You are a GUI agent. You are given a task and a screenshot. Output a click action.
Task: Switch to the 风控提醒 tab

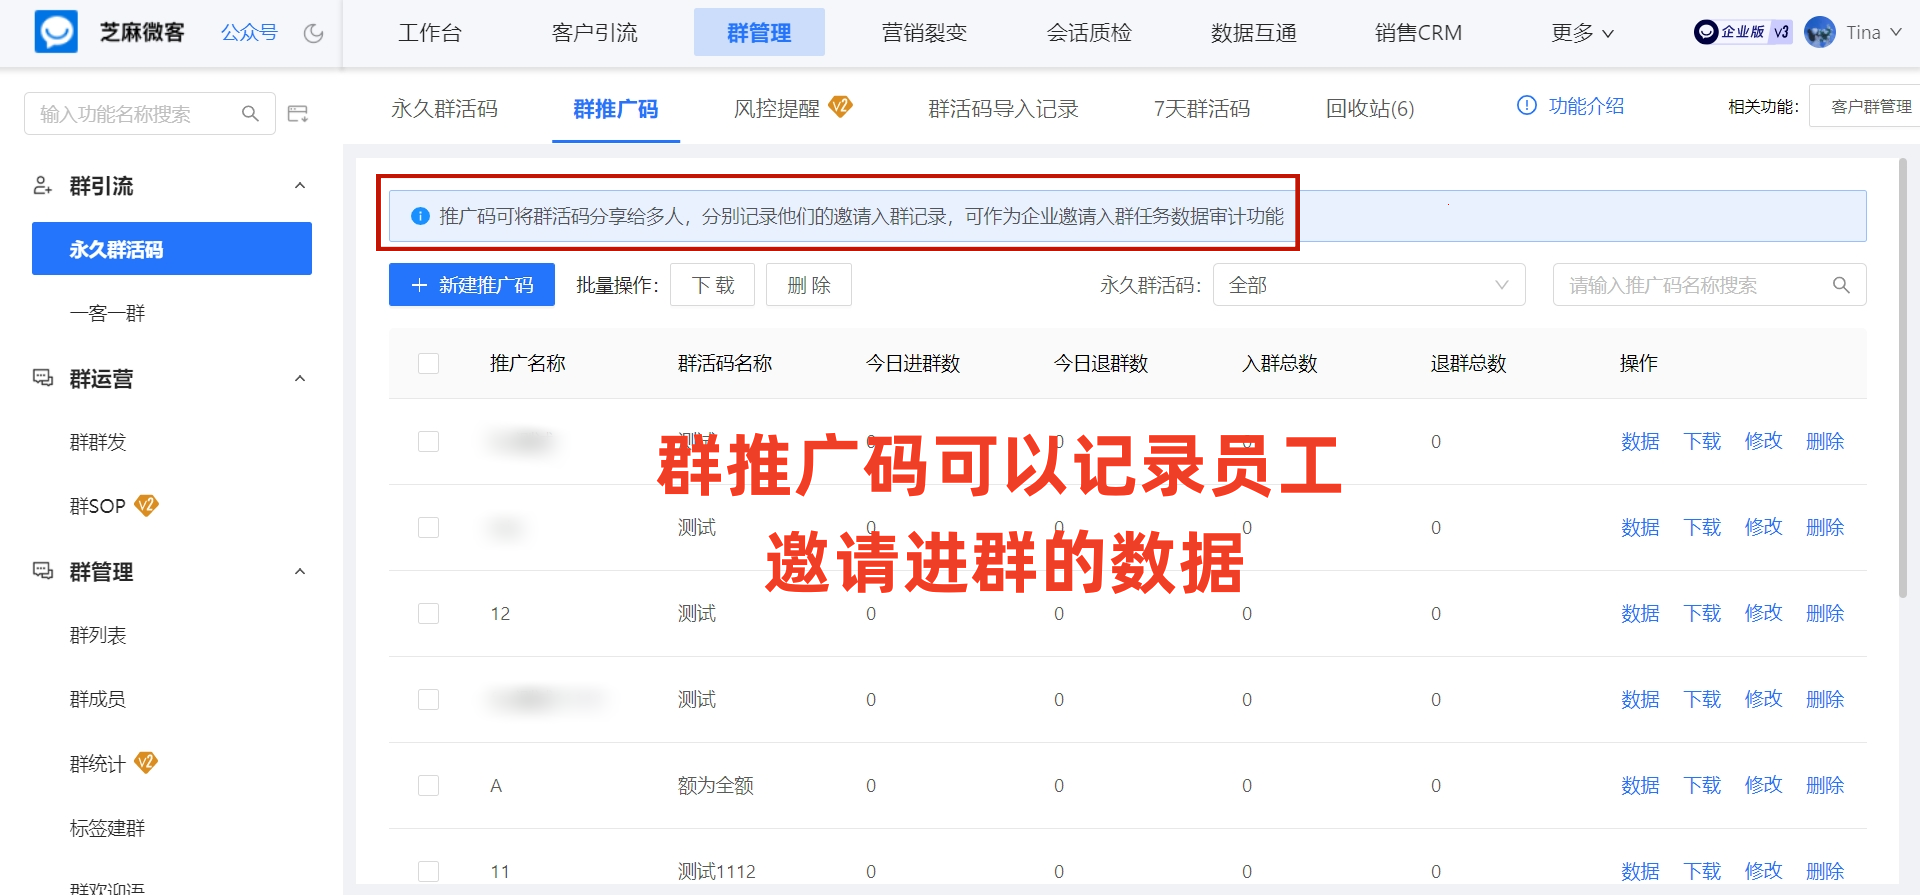click(x=777, y=108)
